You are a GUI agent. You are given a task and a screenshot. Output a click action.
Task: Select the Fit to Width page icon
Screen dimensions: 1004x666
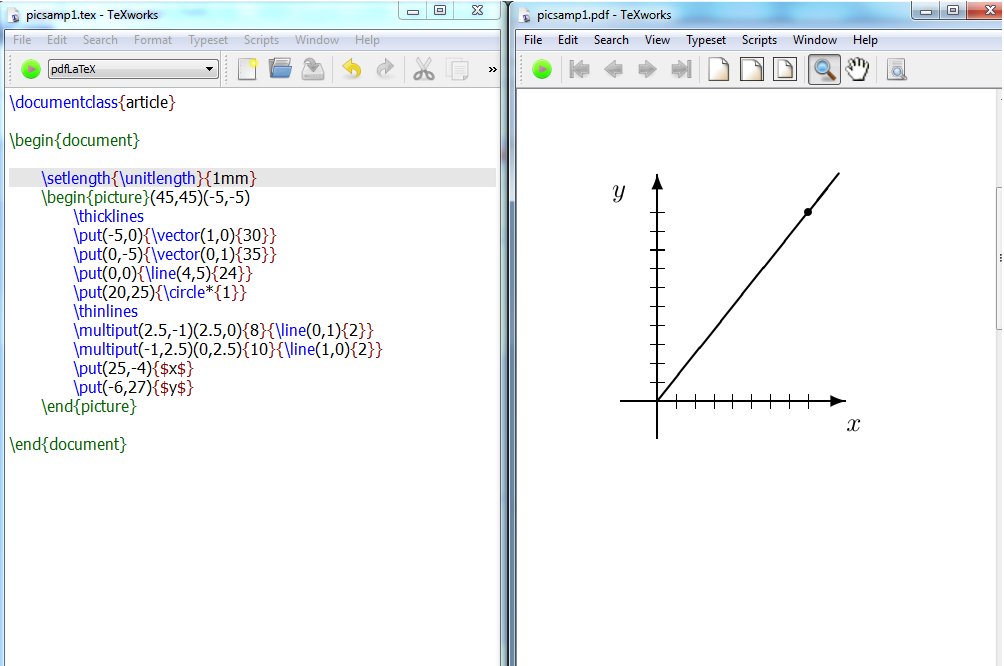[x=752, y=69]
